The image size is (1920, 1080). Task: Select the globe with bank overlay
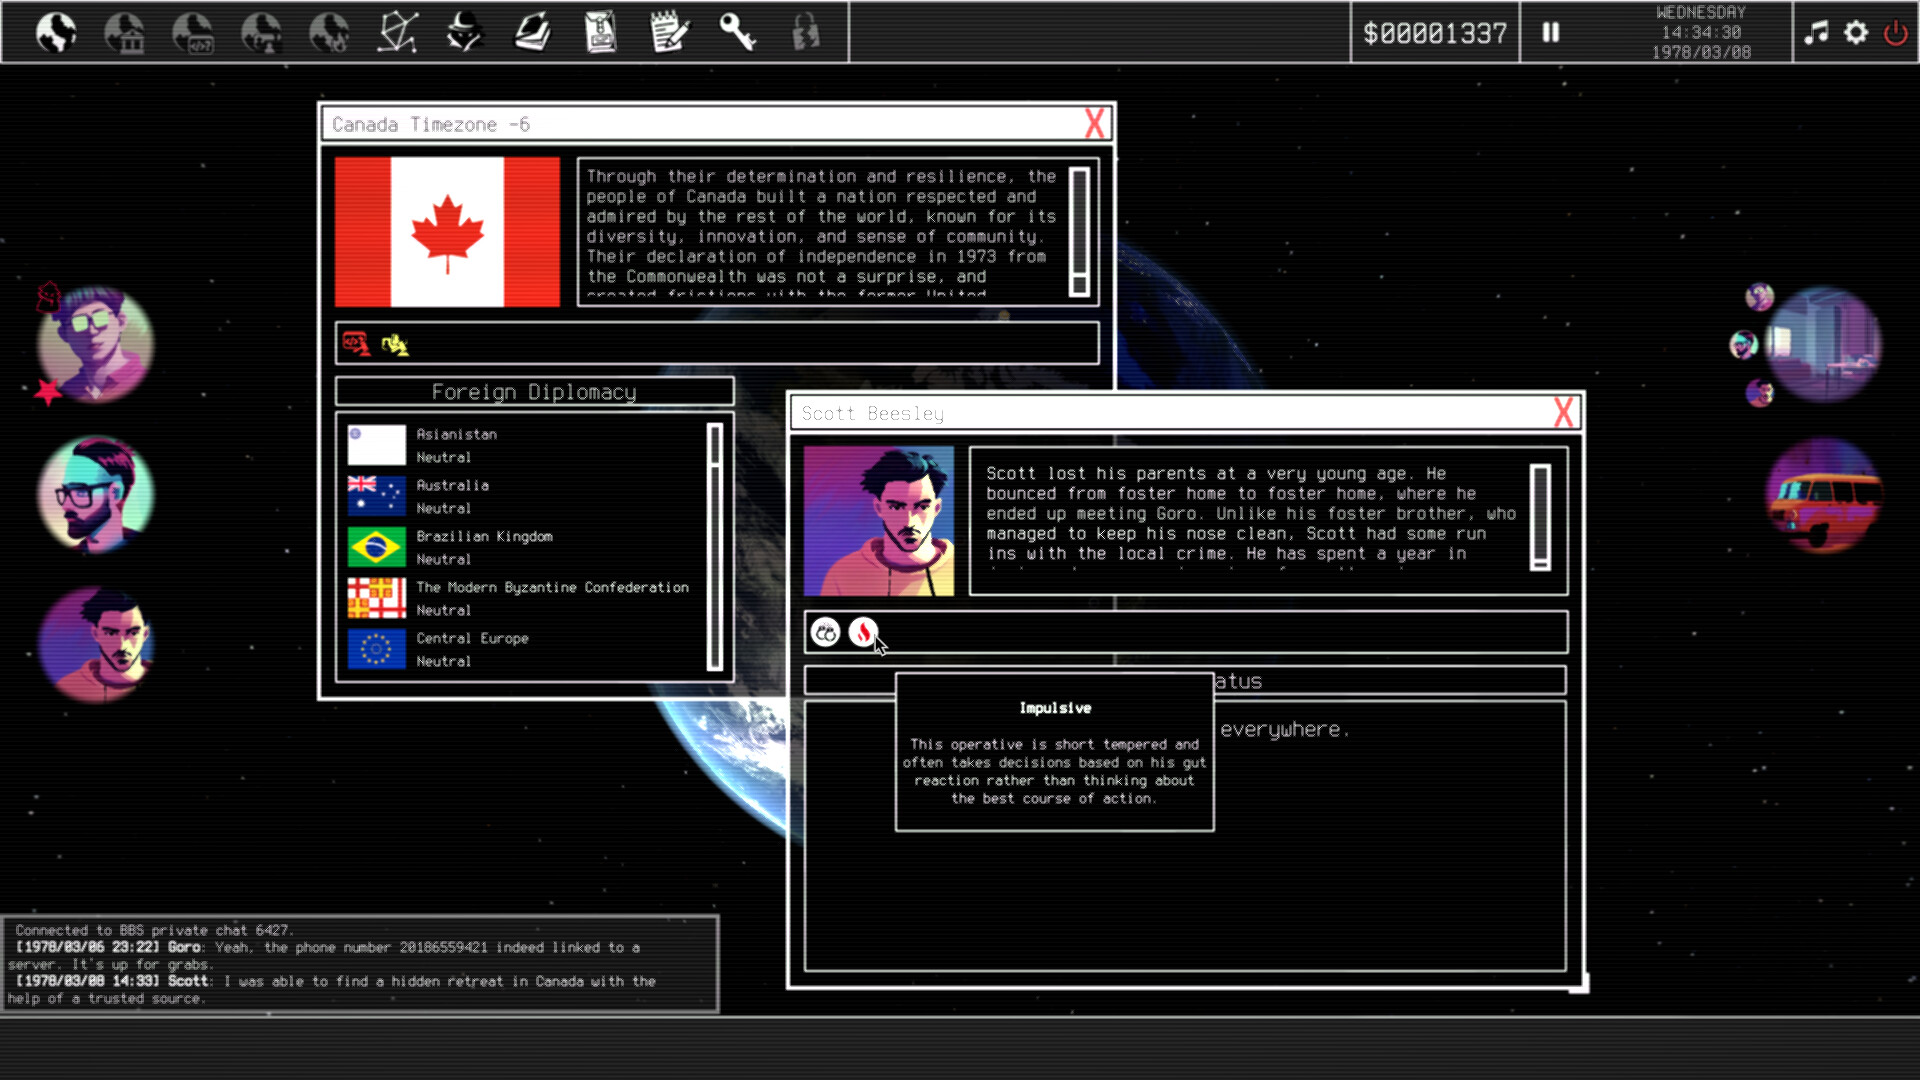pos(124,33)
